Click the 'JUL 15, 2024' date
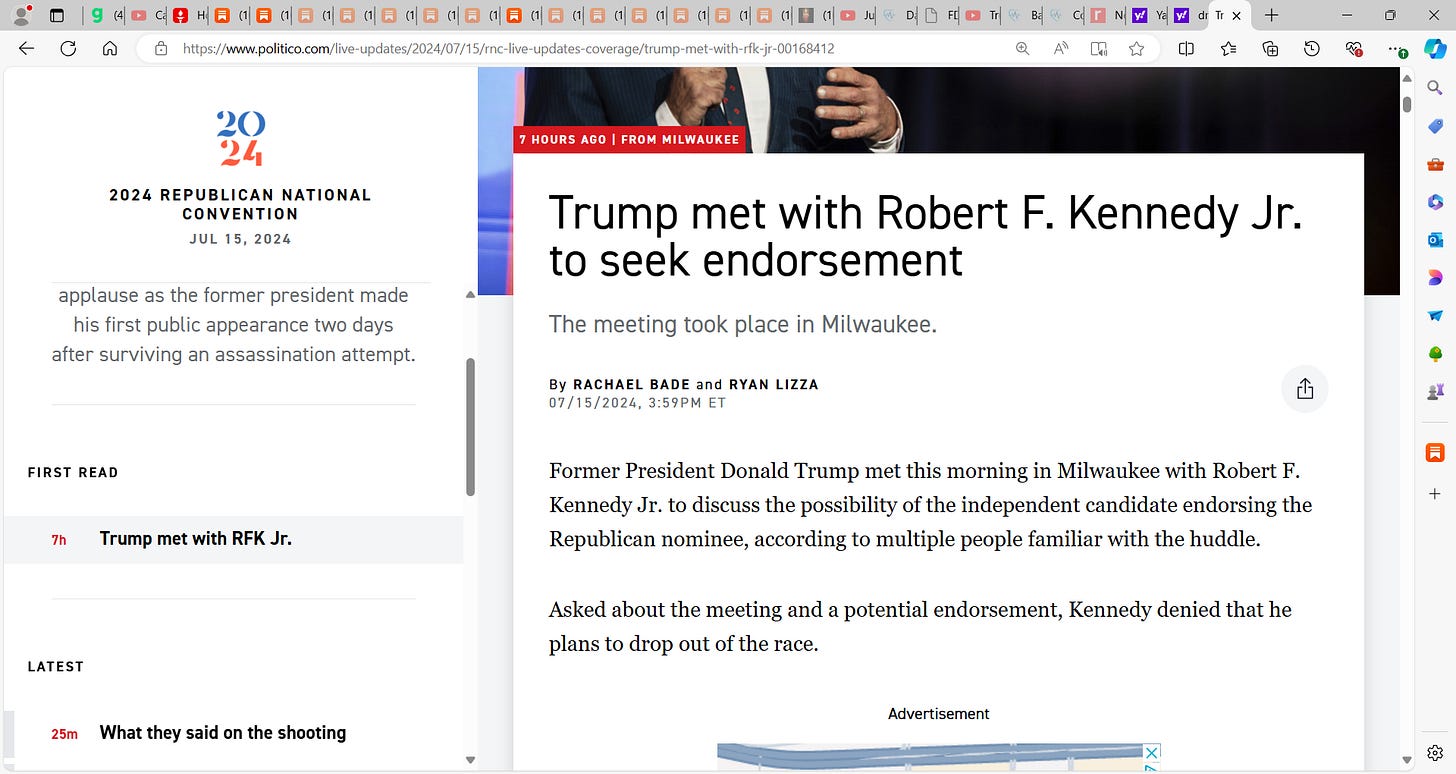The image size is (1456, 774). (x=240, y=239)
